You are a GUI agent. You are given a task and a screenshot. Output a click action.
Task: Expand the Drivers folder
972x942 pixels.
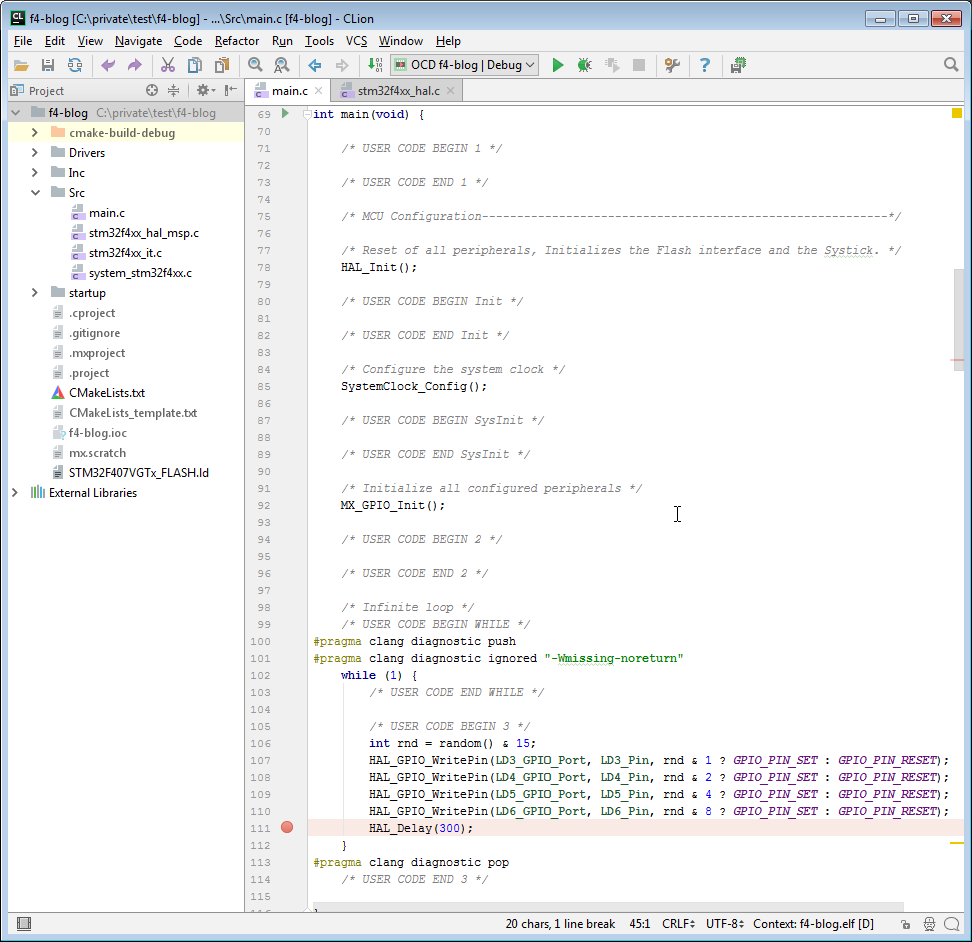[35, 153]
